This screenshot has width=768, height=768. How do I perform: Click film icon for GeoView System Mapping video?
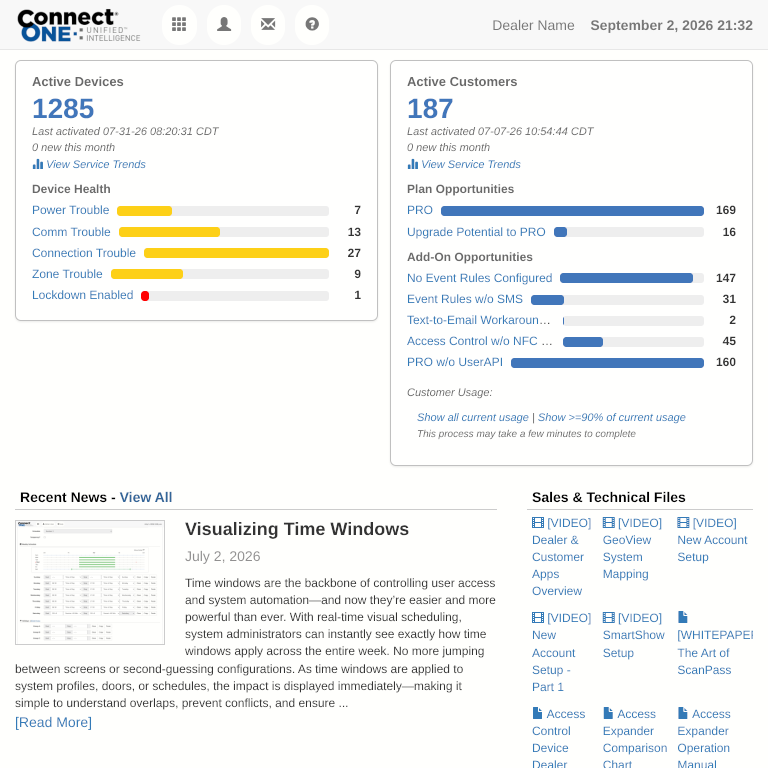point(609,523)
